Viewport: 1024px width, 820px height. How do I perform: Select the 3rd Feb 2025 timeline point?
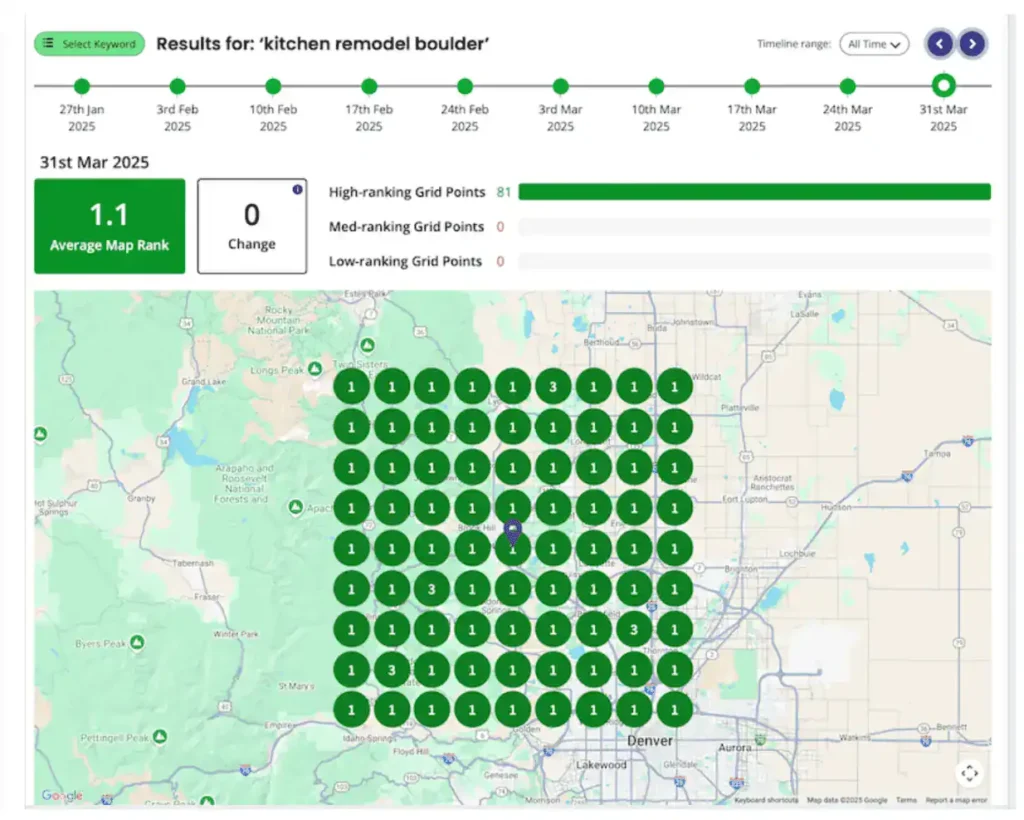(178, 87)
